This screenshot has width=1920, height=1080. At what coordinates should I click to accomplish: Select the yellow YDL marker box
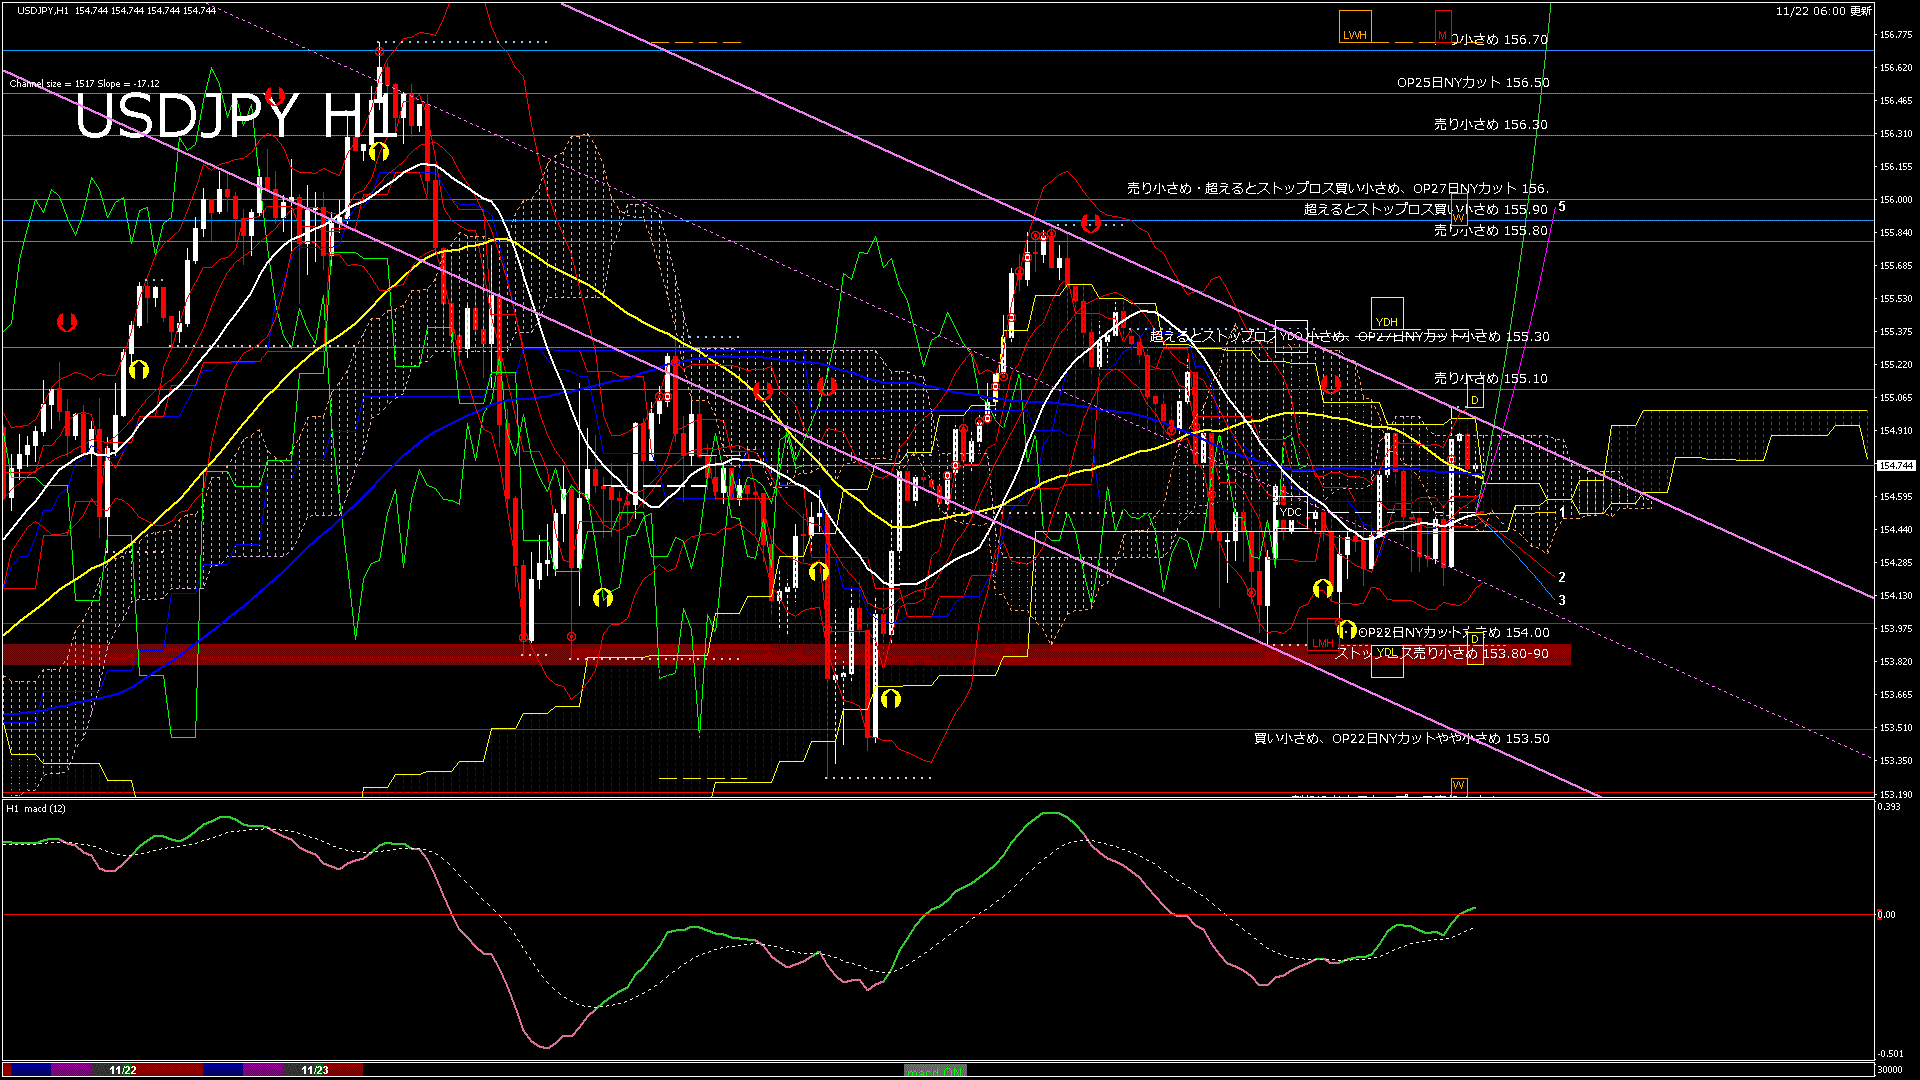coord(1387,660)
